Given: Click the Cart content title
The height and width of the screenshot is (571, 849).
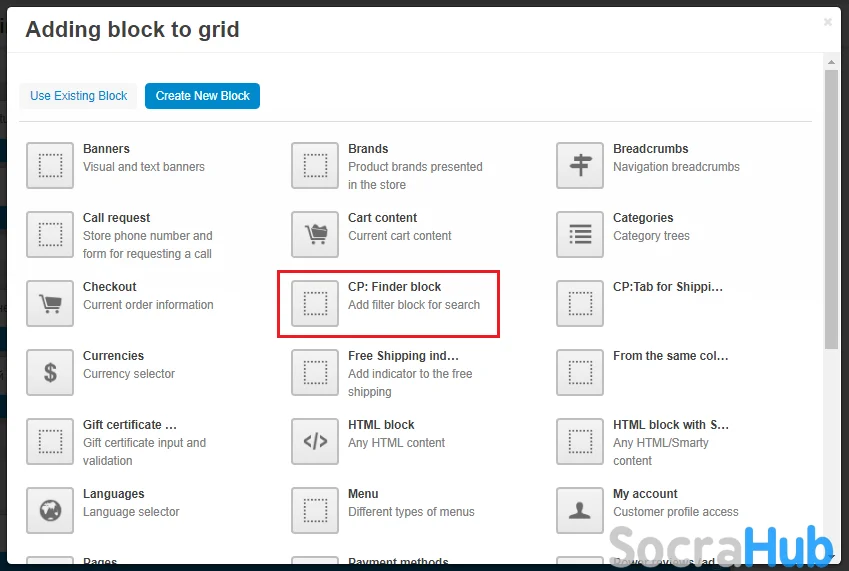Looking at the screenshot, I should pyautogui.click(x=382, y=218).
